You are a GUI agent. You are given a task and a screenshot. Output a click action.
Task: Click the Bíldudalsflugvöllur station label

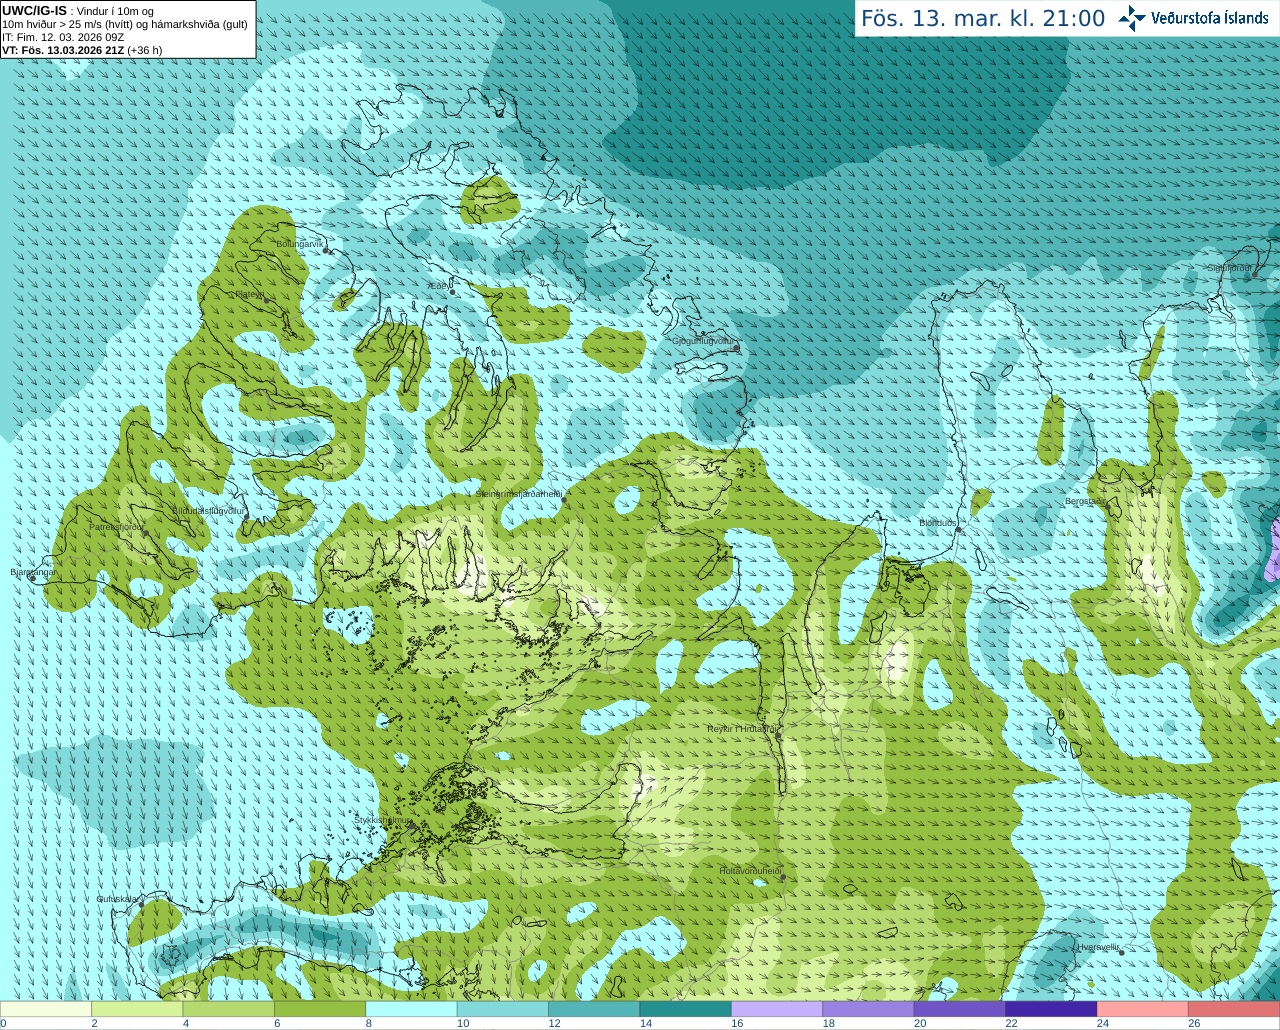pyautogui.click(x=208, y=511)
